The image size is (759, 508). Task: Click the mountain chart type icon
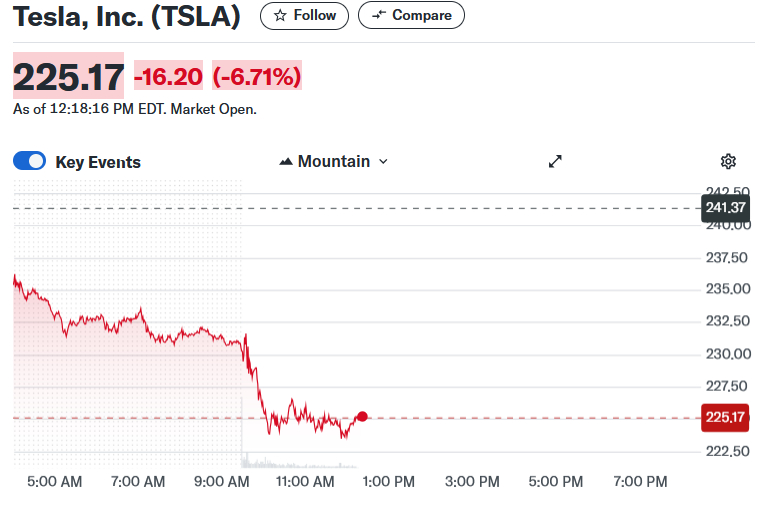coord(286,162)
